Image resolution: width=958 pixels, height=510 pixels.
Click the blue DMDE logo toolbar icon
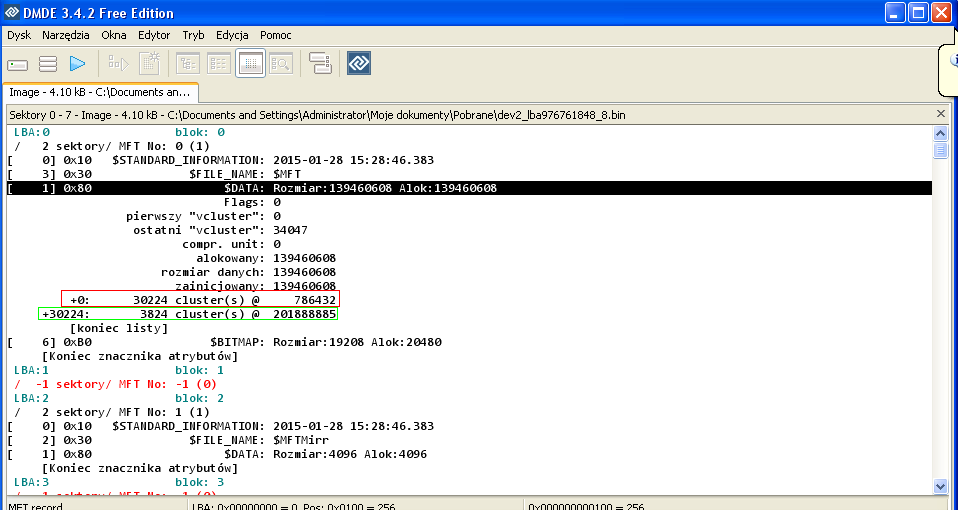click(359, 63)
